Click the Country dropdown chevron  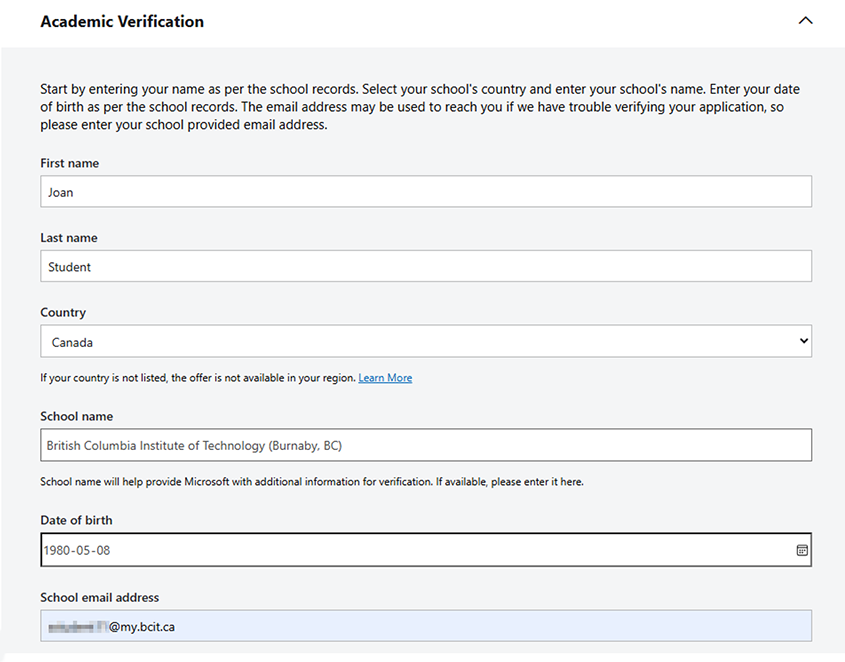click(x=803, y=340)
